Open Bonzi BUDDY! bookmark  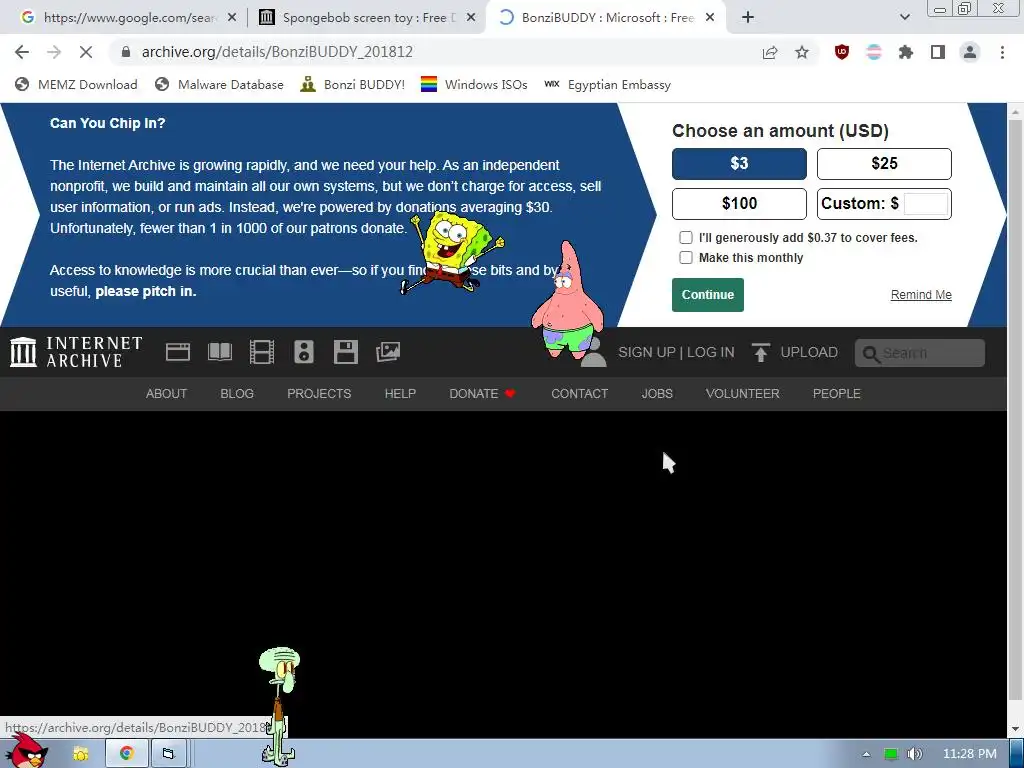pyautogui.click(x=353, y=85)
